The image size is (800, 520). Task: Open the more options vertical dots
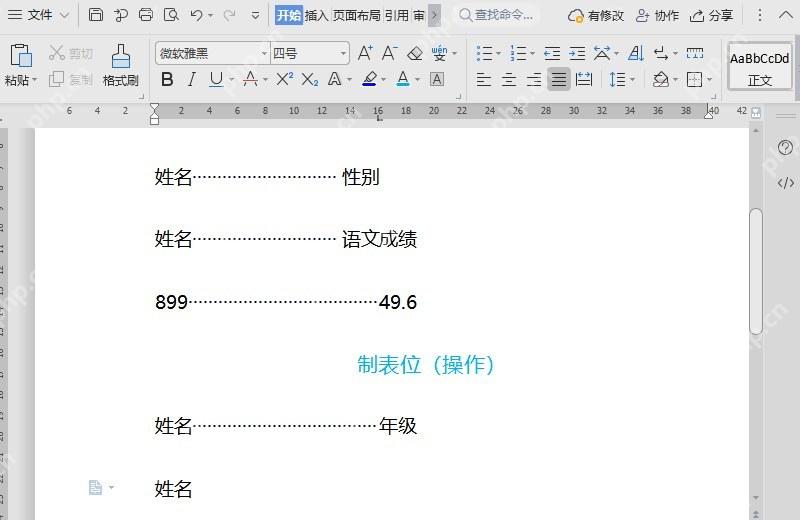[760, 15]
